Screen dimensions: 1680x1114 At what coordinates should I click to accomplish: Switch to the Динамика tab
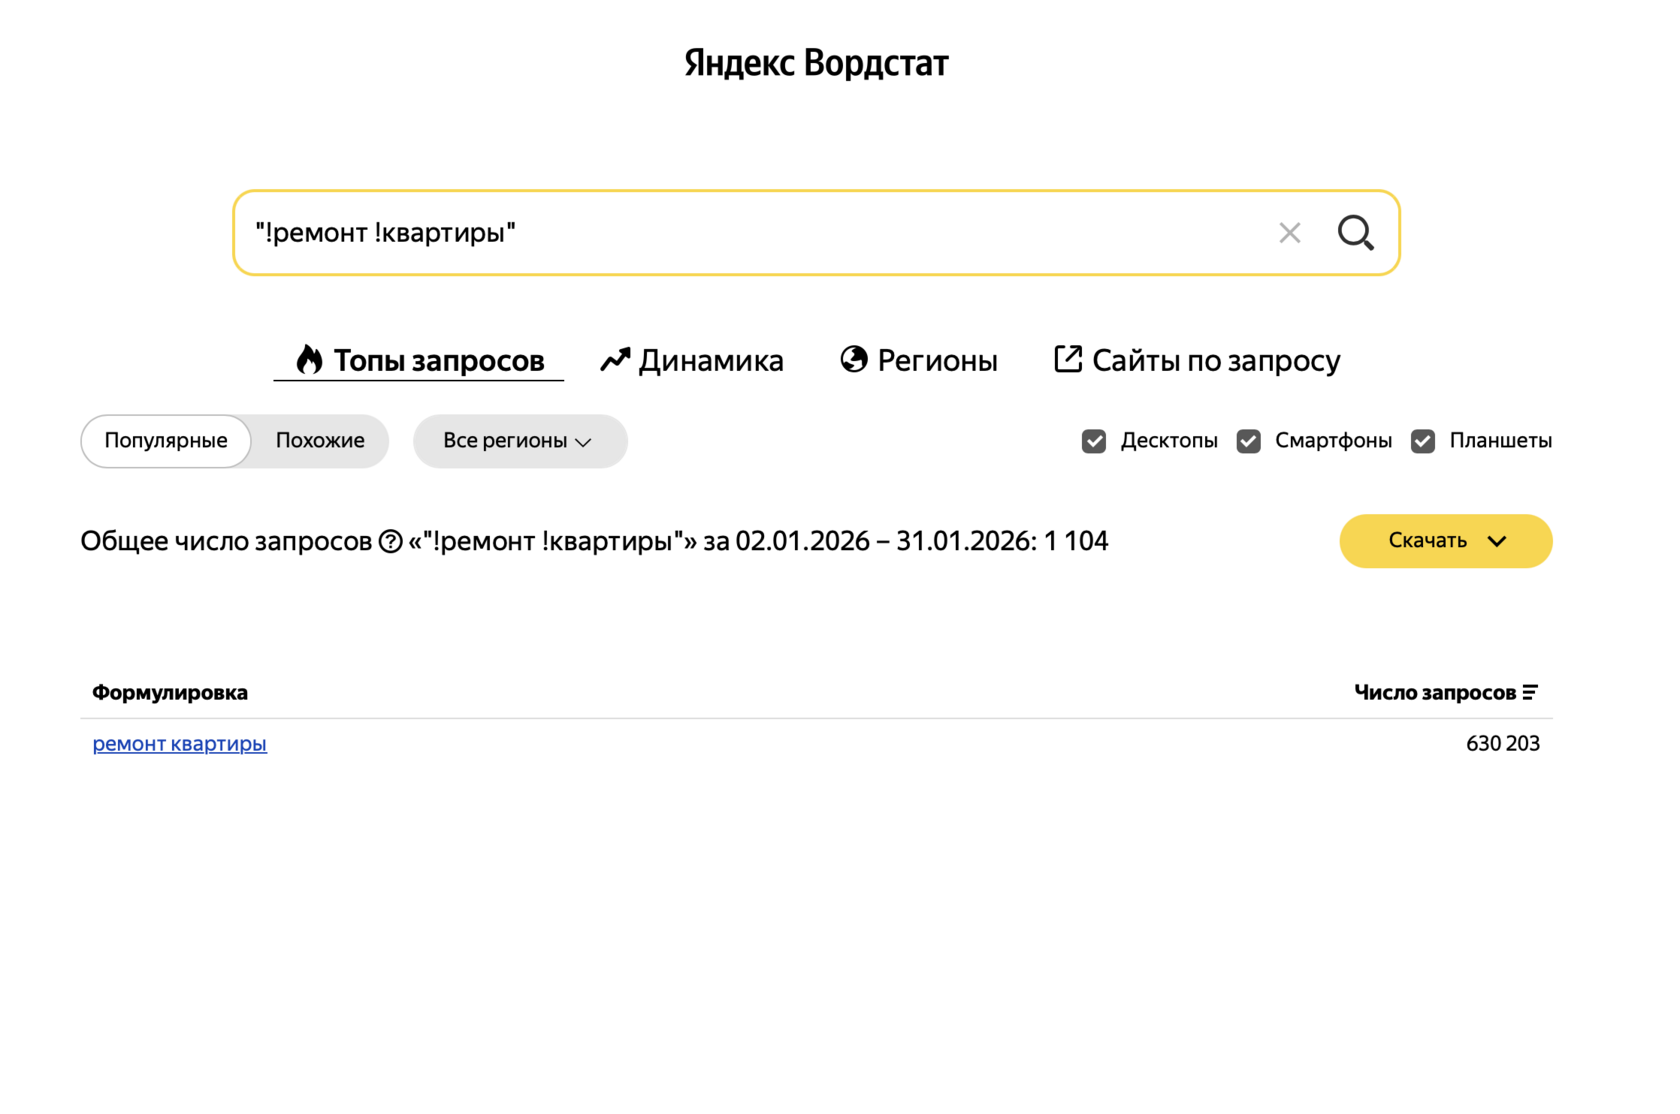(x=711, y=360)
